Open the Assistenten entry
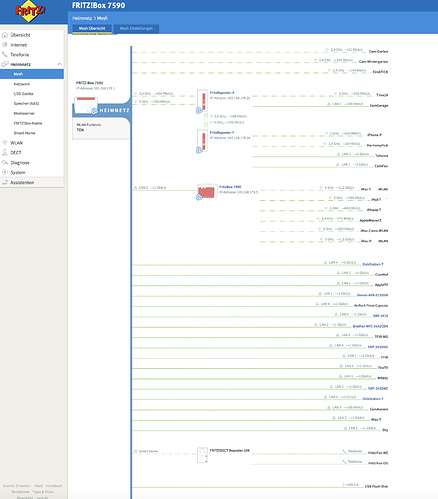The width and height of the screenshot is (438, 499). 22,182
